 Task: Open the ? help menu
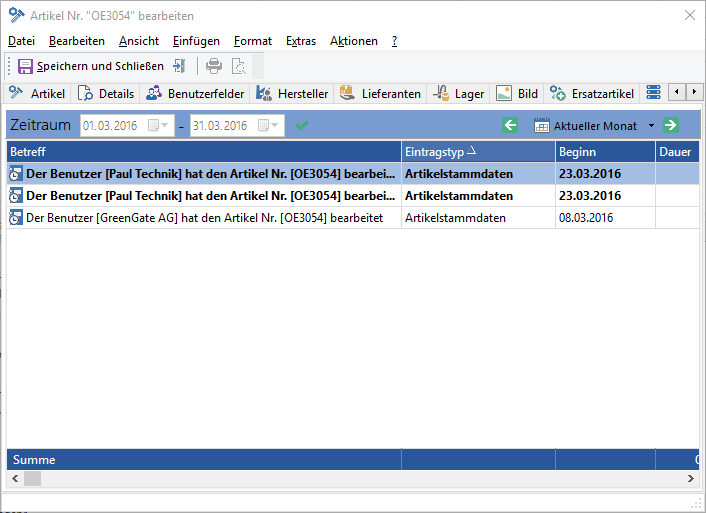394,41
